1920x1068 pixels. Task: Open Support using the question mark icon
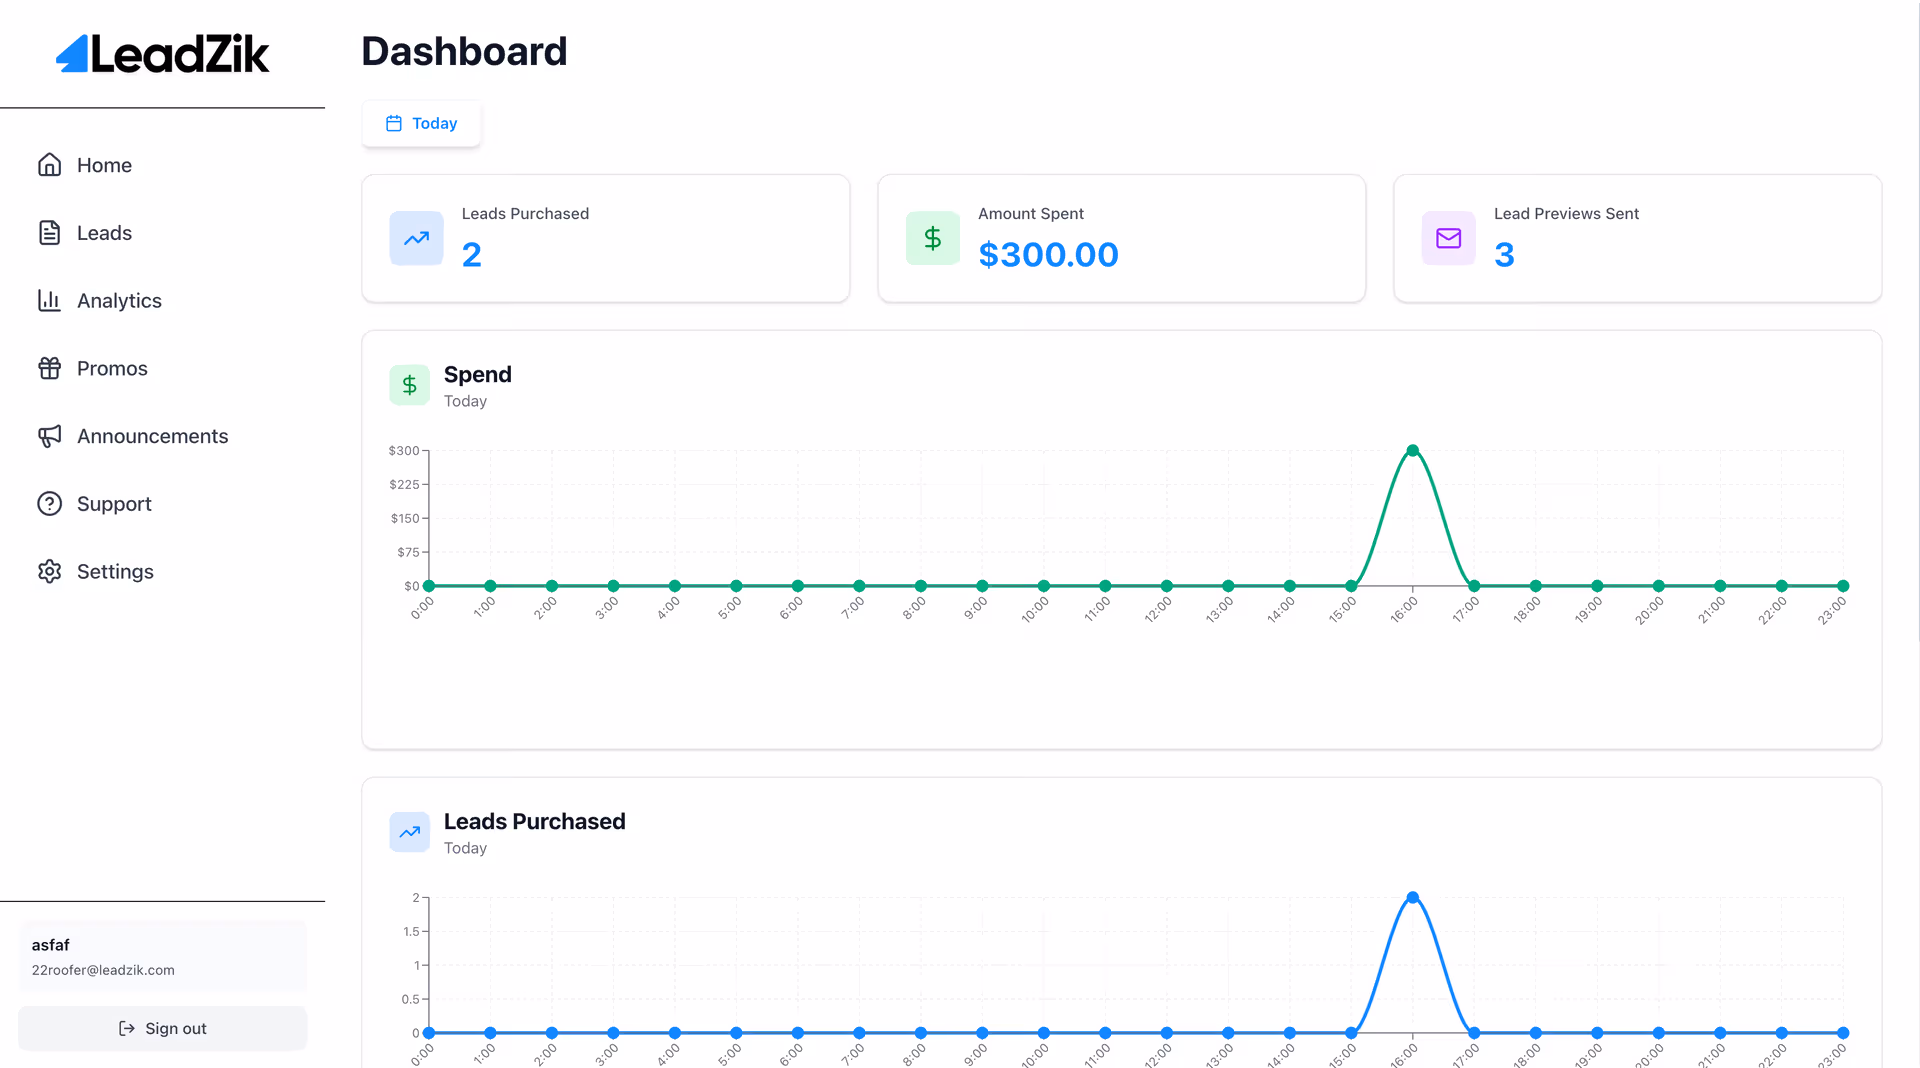[50, 503]
